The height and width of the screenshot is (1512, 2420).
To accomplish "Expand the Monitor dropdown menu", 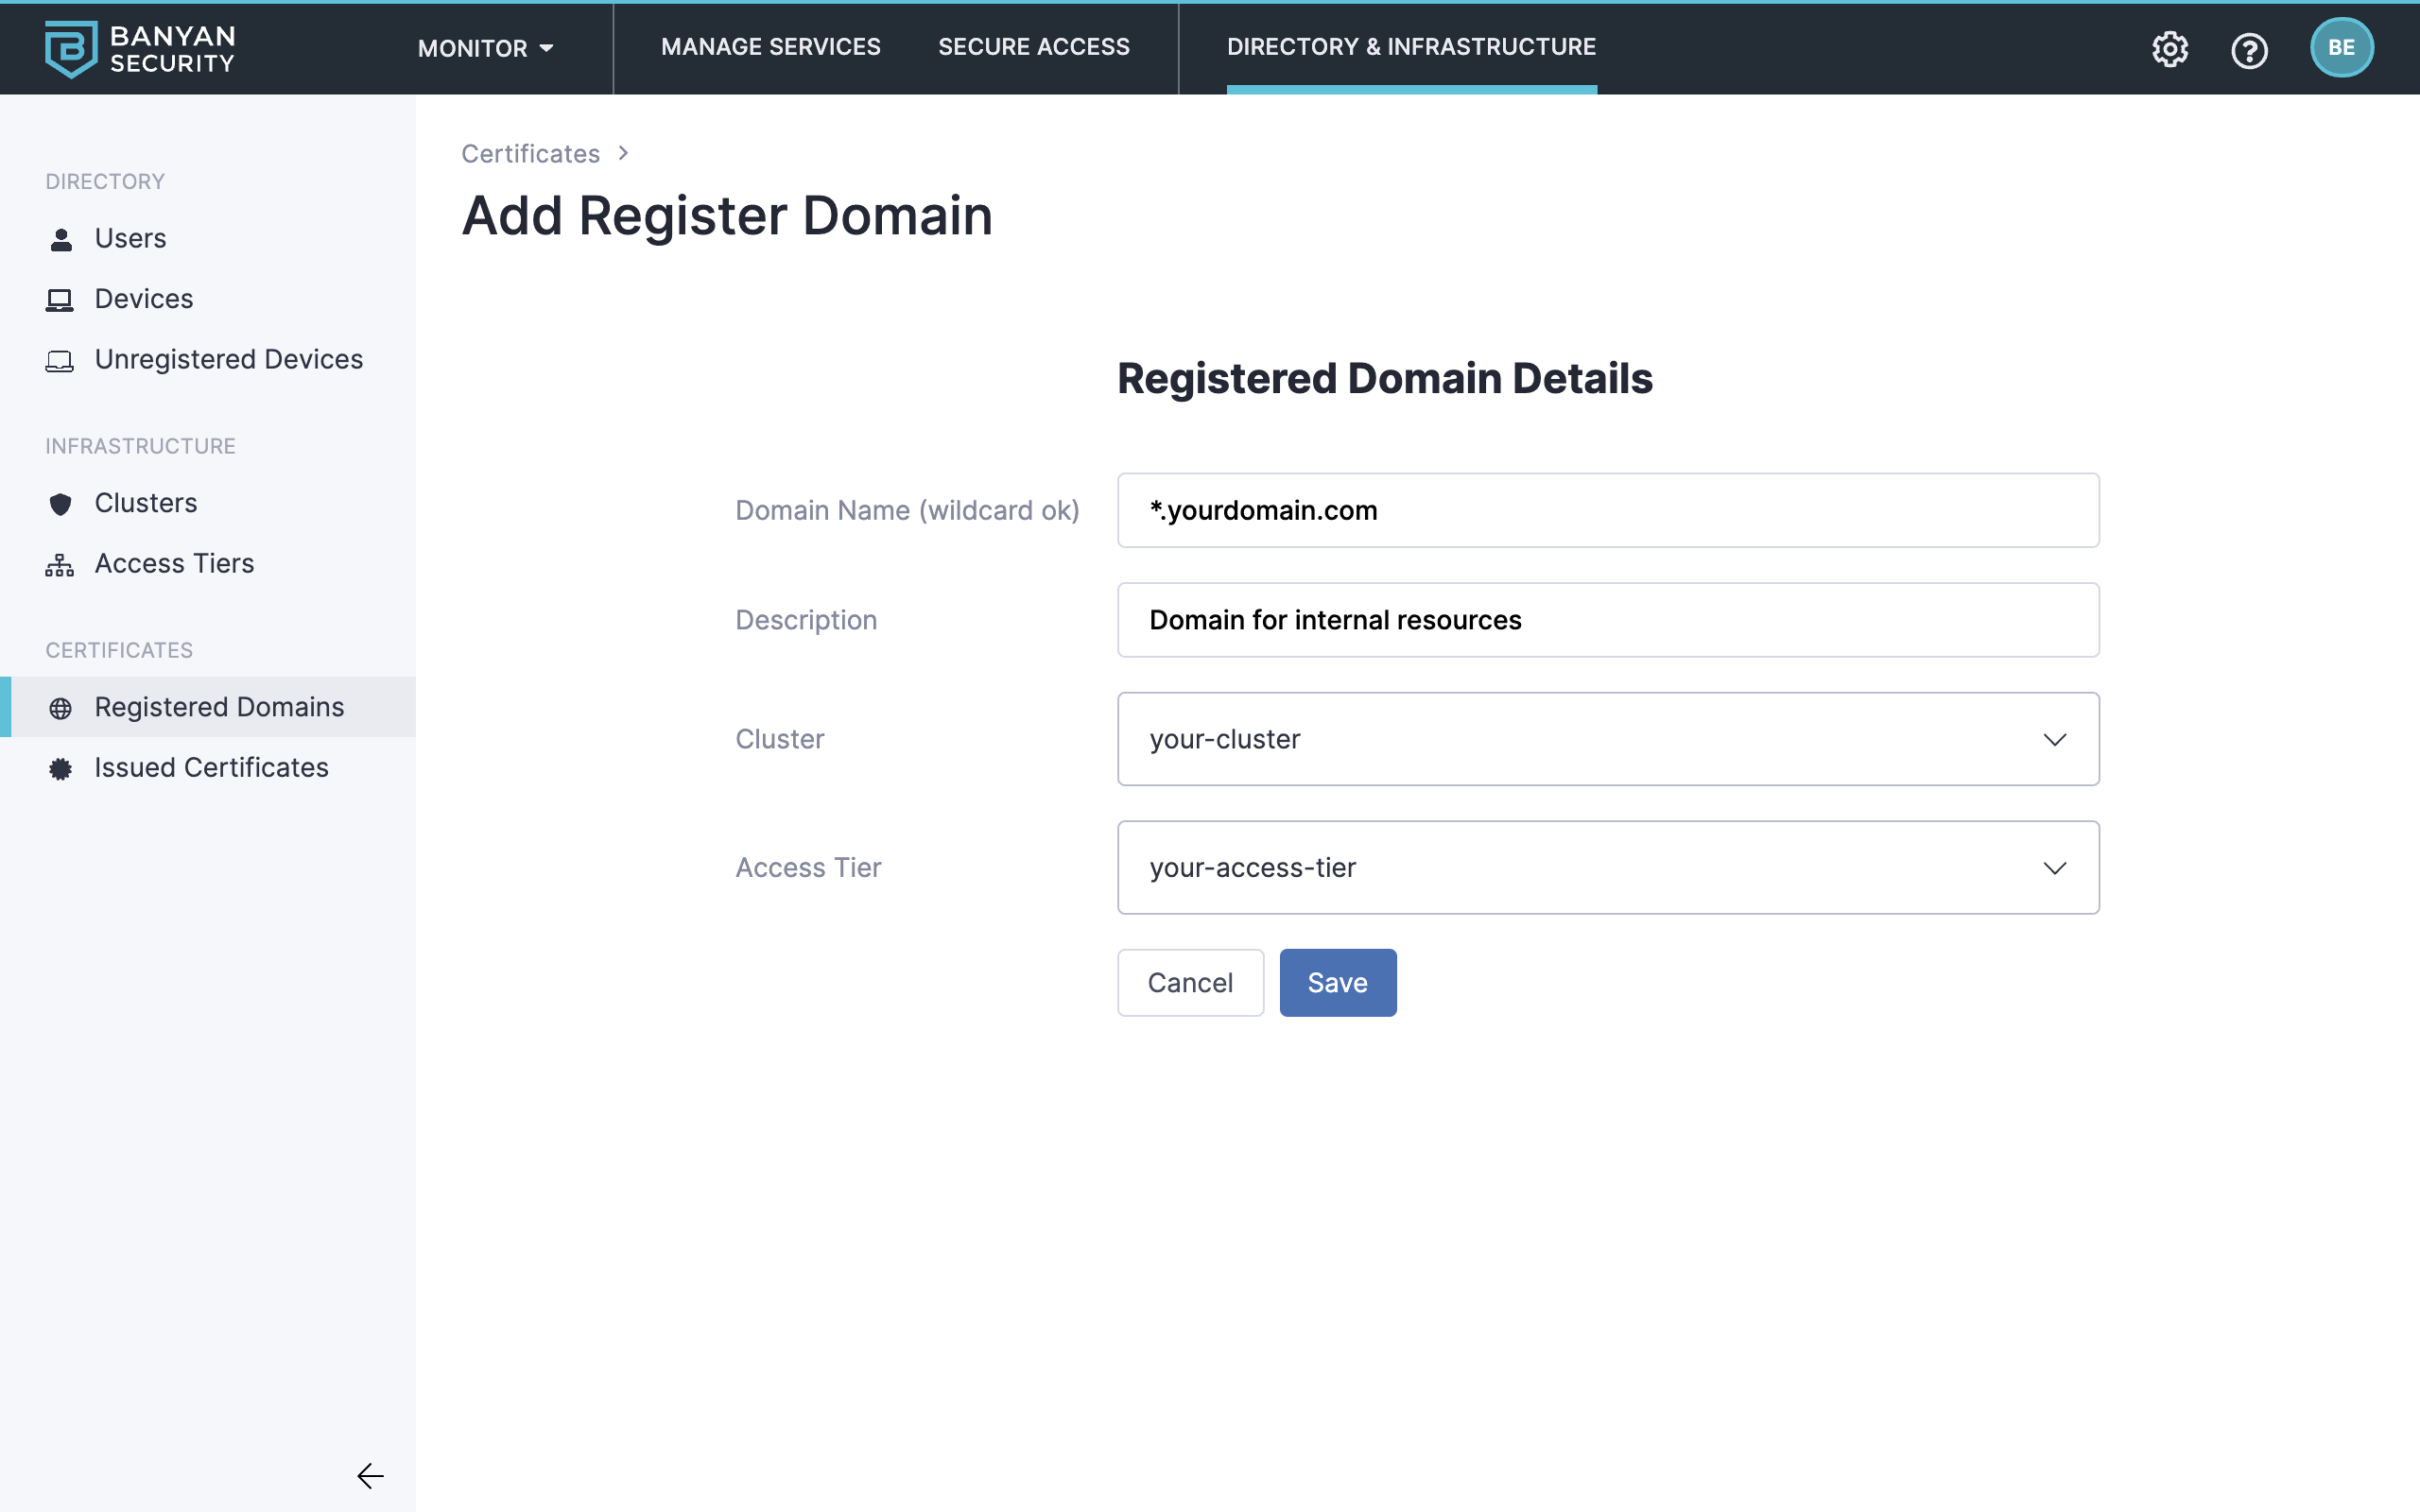I will click(485, 48).
